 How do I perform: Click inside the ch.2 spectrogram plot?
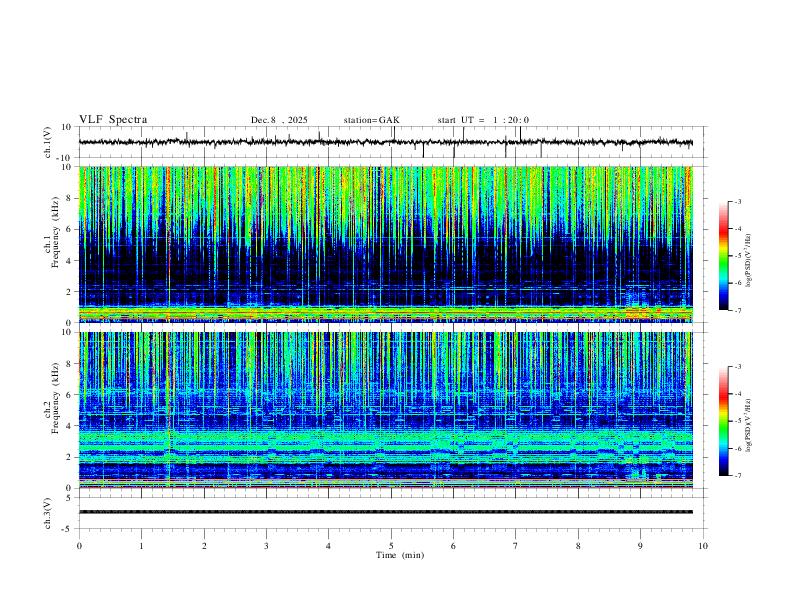(x=386, y=410)
